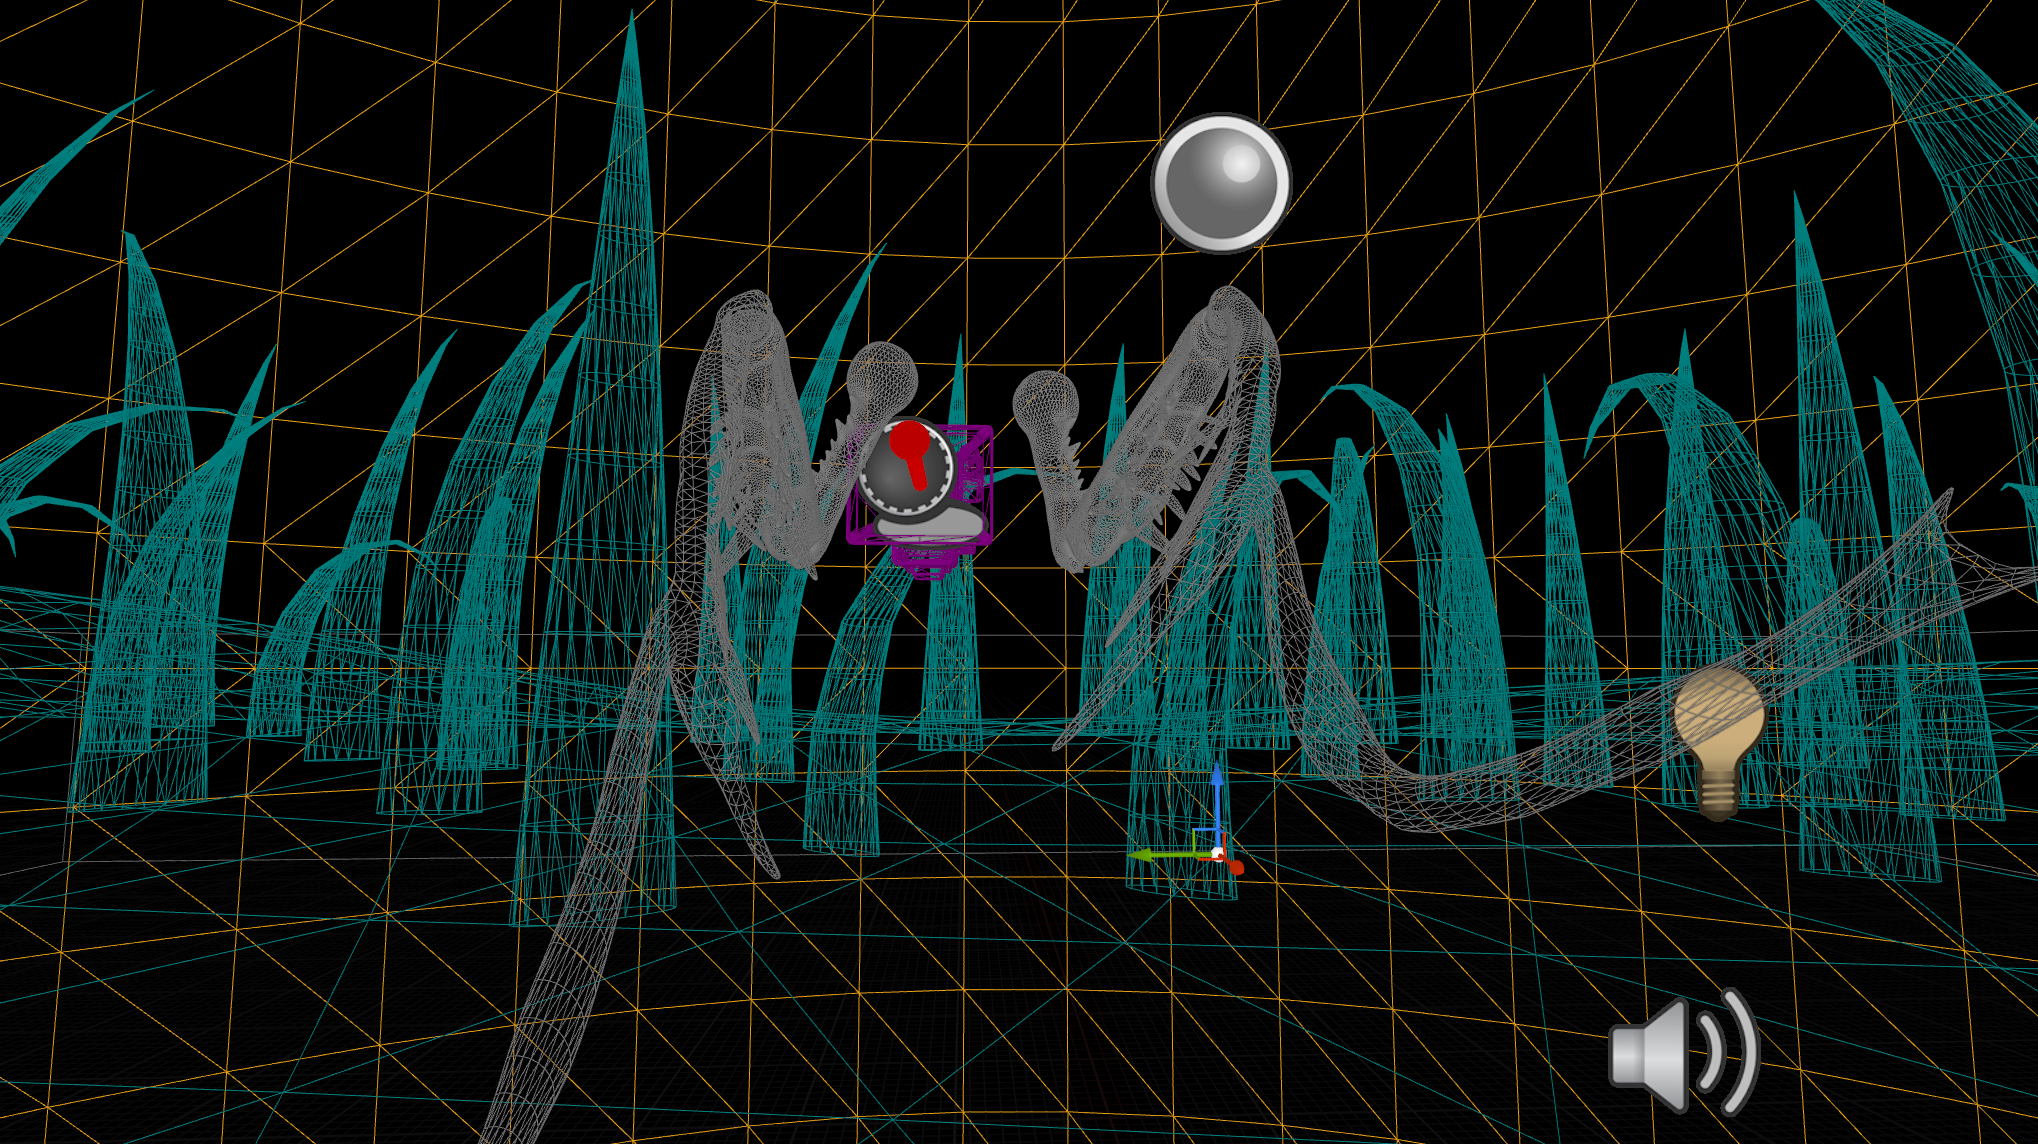The height and width of the screenshot is (1144, 2038).
Task: Click the left mantis's round wireframe claw tip
Action: 882,375
